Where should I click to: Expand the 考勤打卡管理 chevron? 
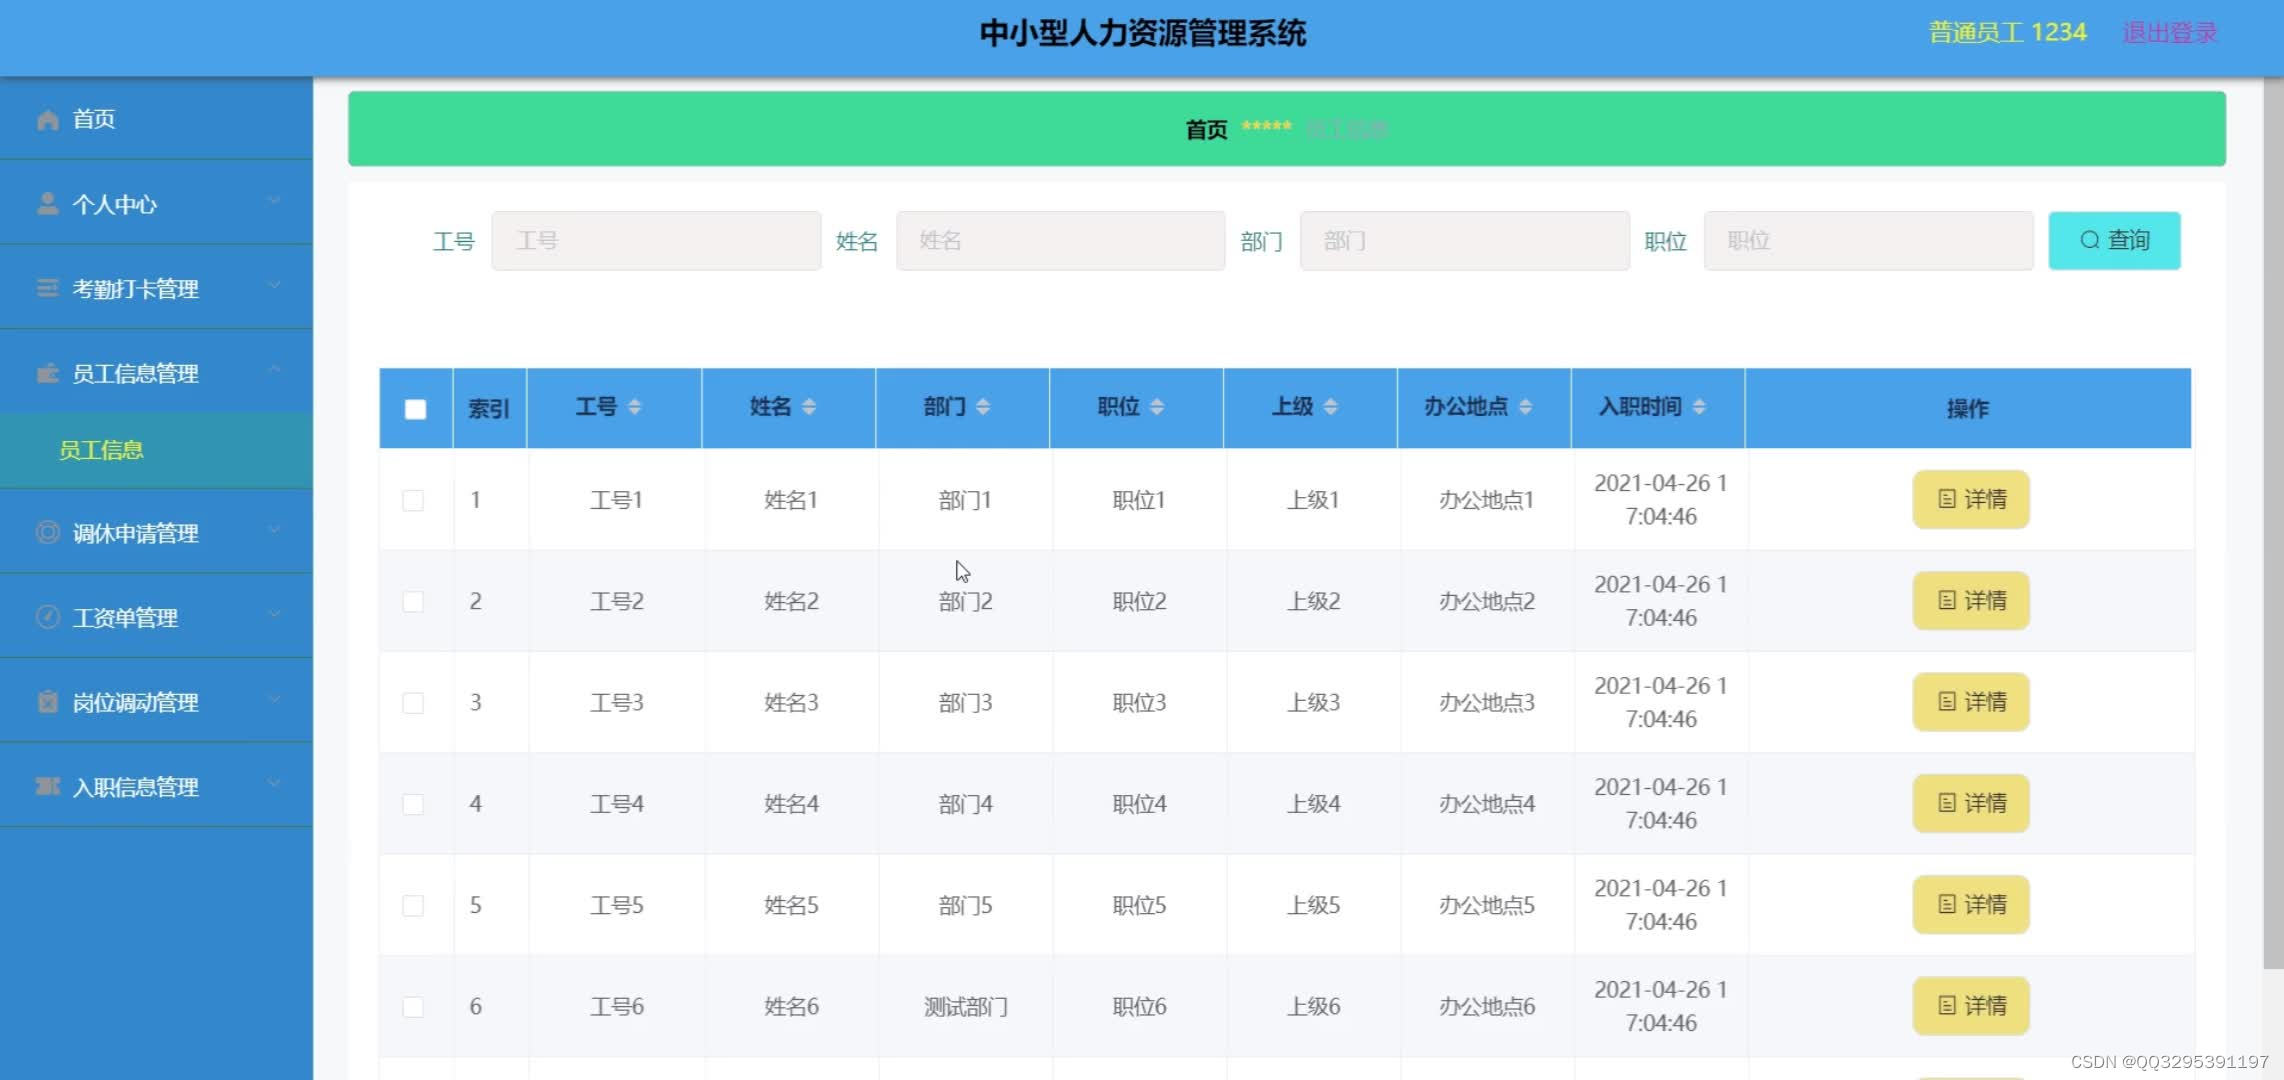coord(274,286)
